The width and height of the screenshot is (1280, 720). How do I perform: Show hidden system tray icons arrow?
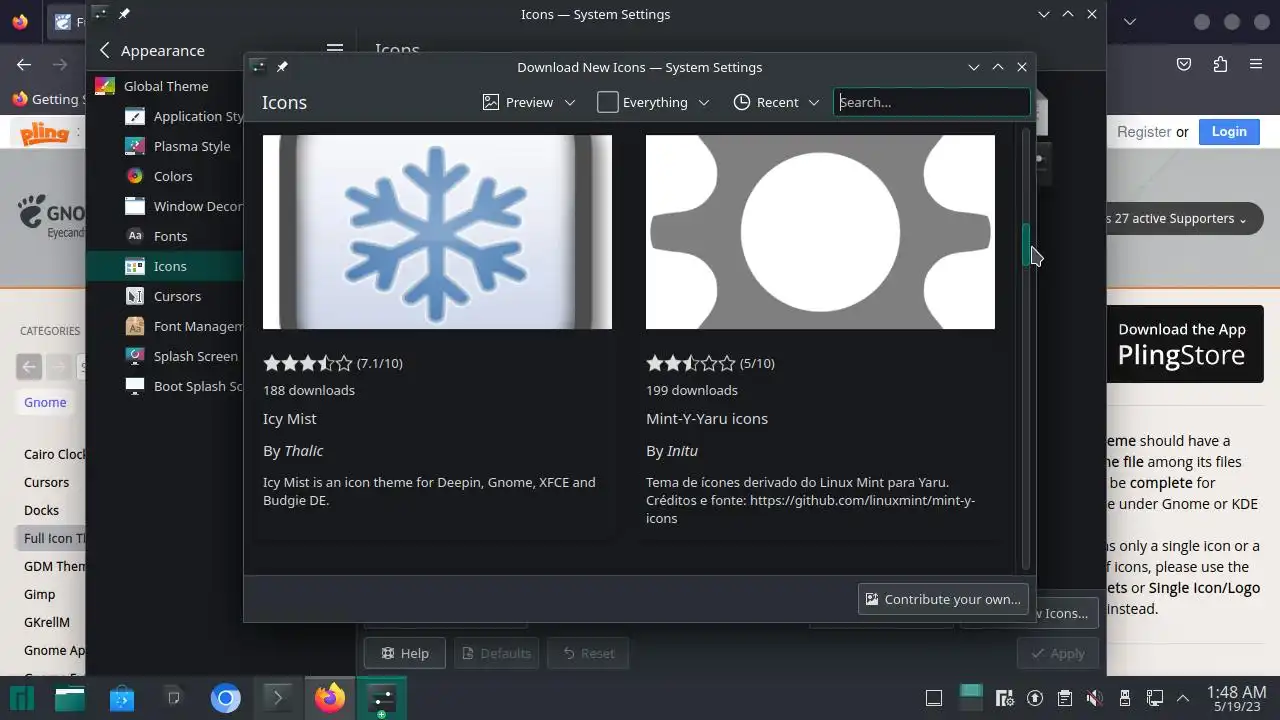[x=1183, y=698]
